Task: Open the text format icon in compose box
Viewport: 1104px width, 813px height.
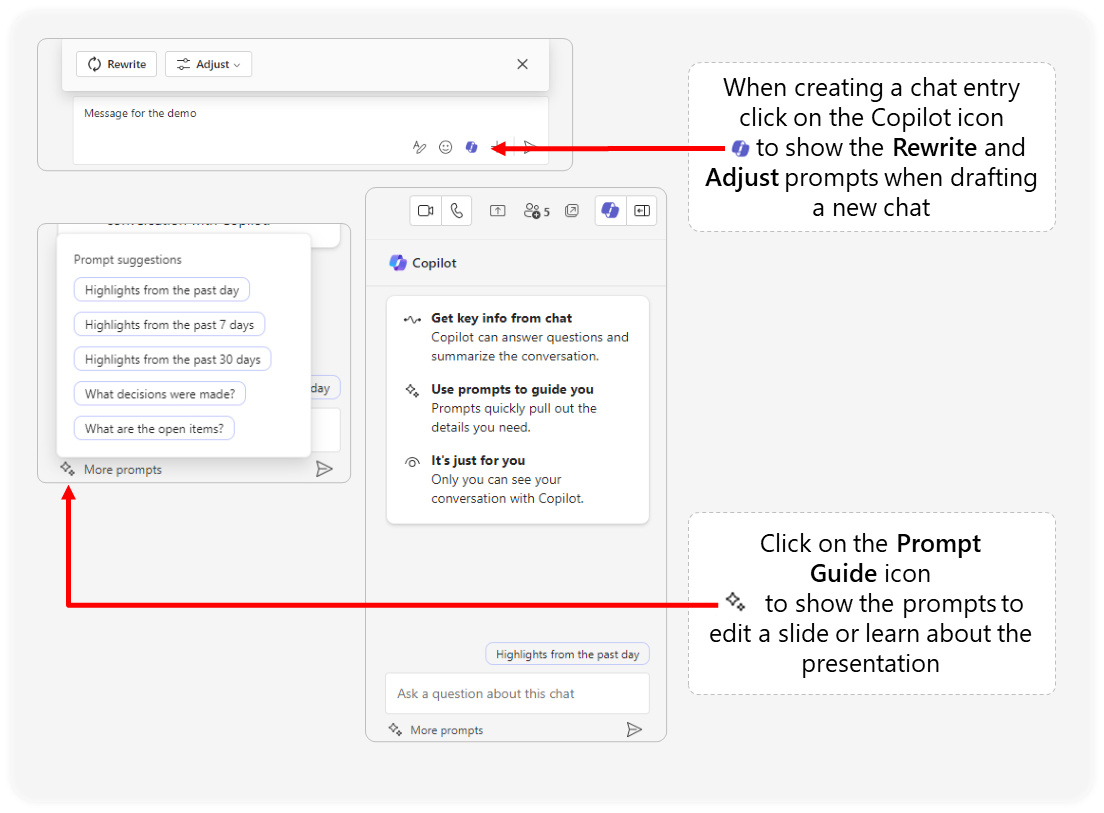Action: point(420,147)
